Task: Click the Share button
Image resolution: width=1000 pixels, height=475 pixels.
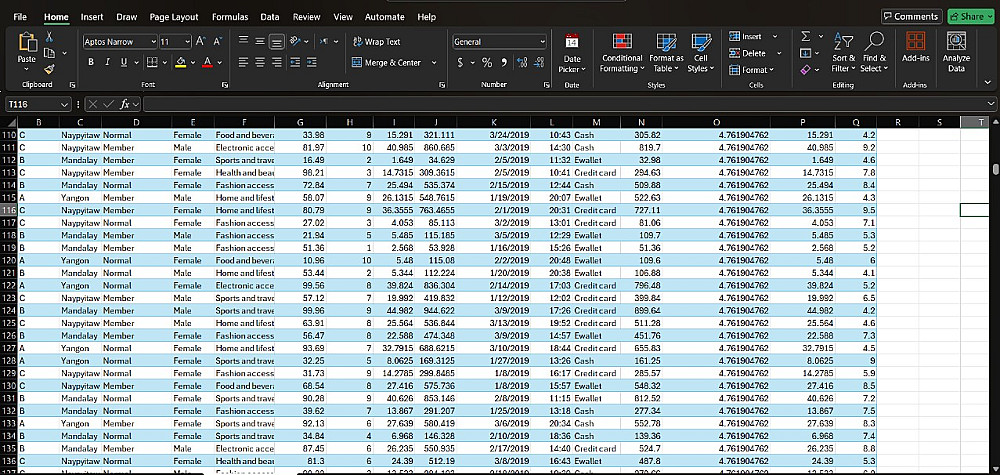Action: pos(970,17)
